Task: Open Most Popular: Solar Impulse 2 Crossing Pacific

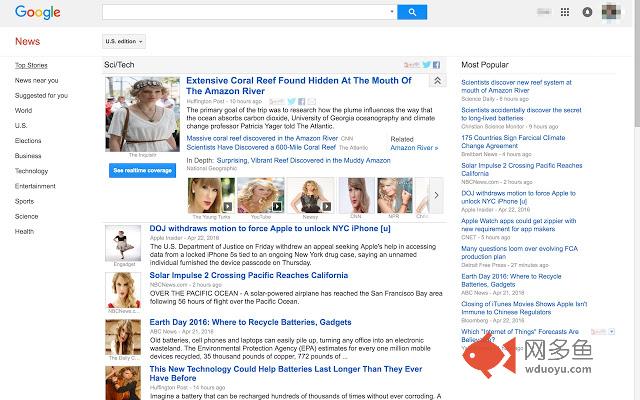Action: click(522, 169)
